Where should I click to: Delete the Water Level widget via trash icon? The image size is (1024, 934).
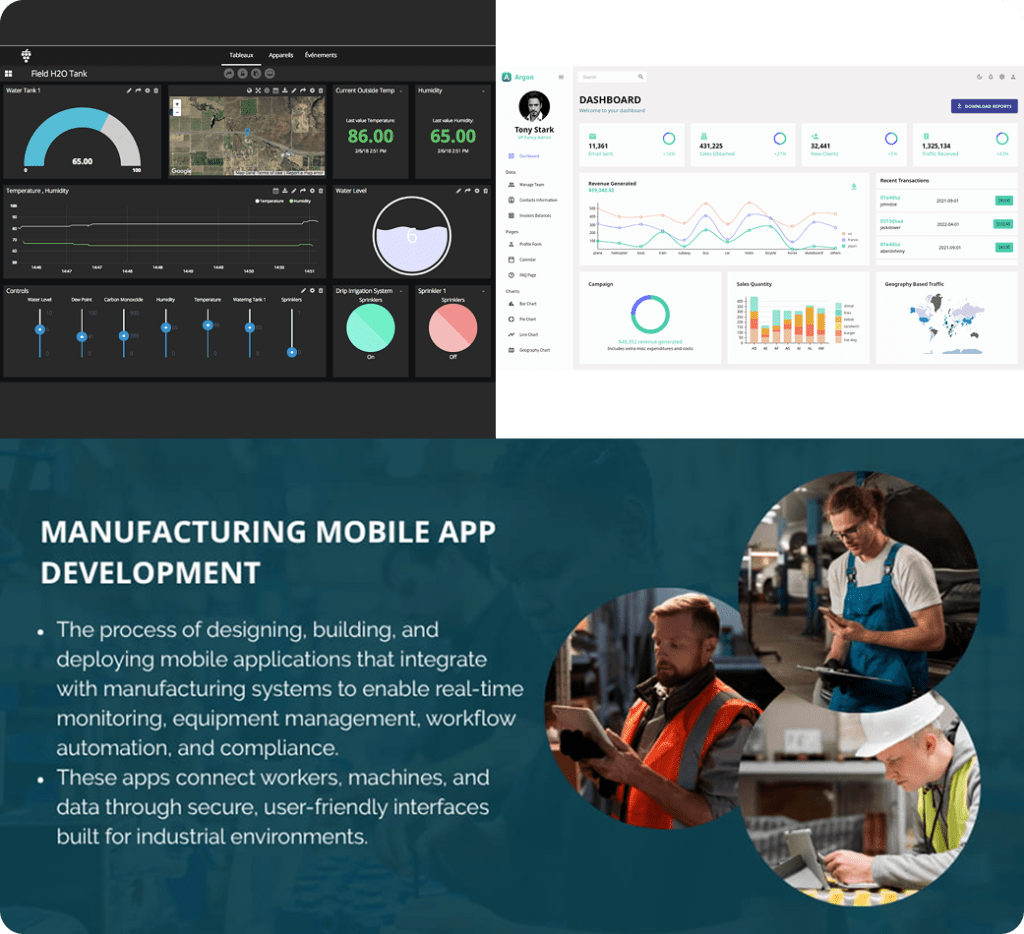pos(486,190)
